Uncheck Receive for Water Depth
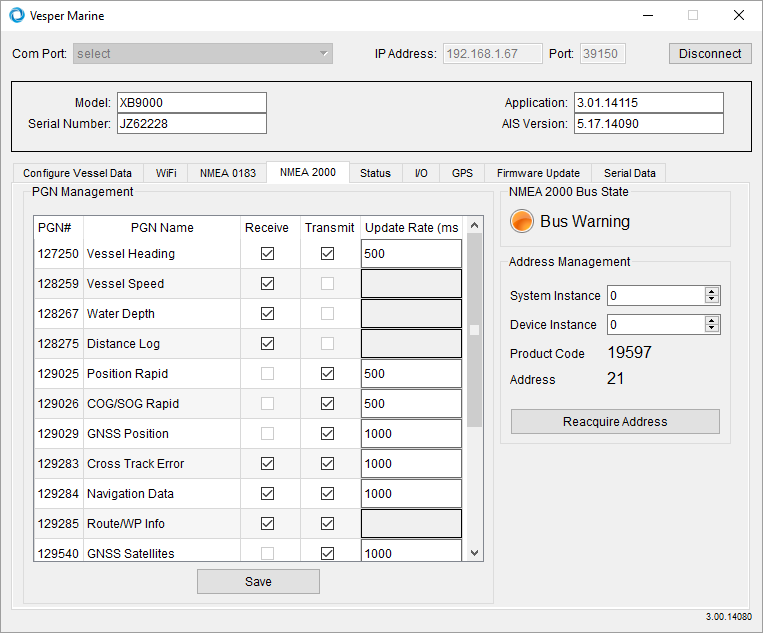 [267, 314]
